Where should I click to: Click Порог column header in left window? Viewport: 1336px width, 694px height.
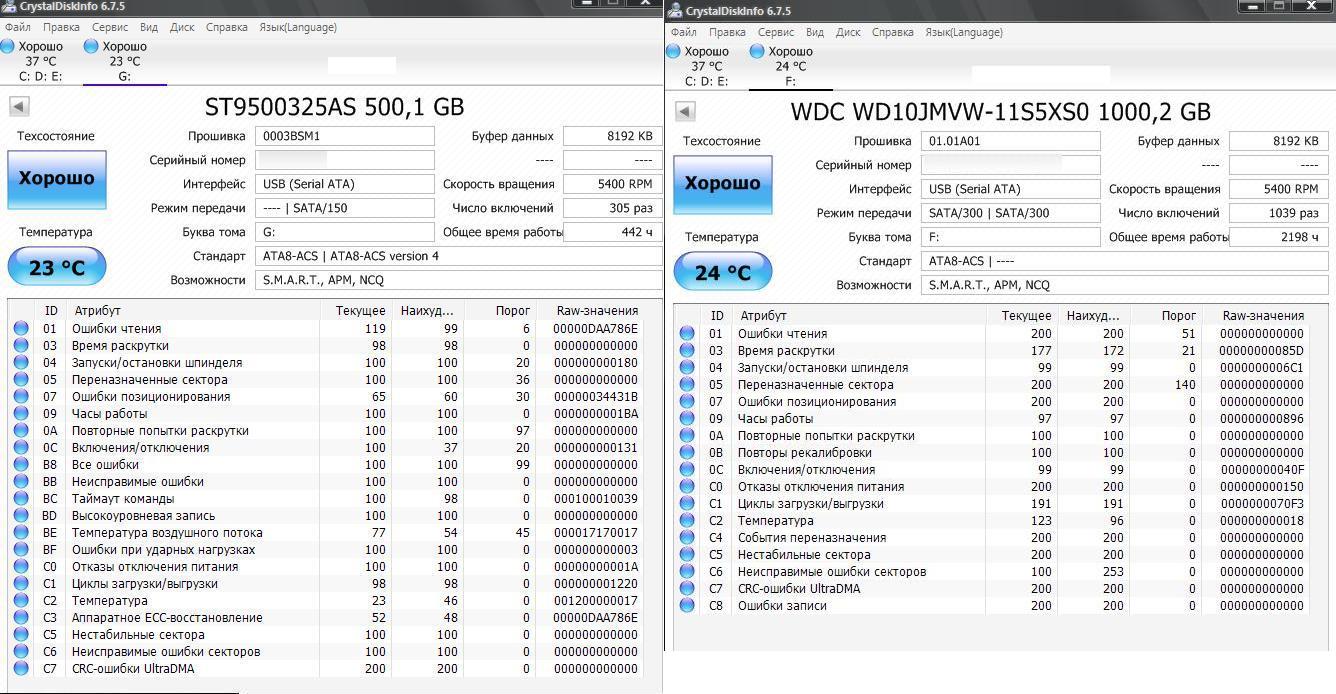(500, 311)
